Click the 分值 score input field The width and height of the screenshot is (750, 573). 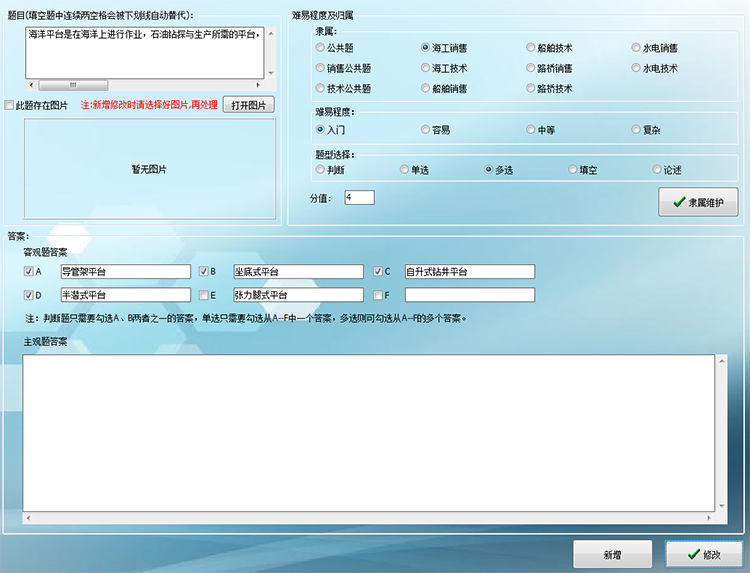[359, 198]
